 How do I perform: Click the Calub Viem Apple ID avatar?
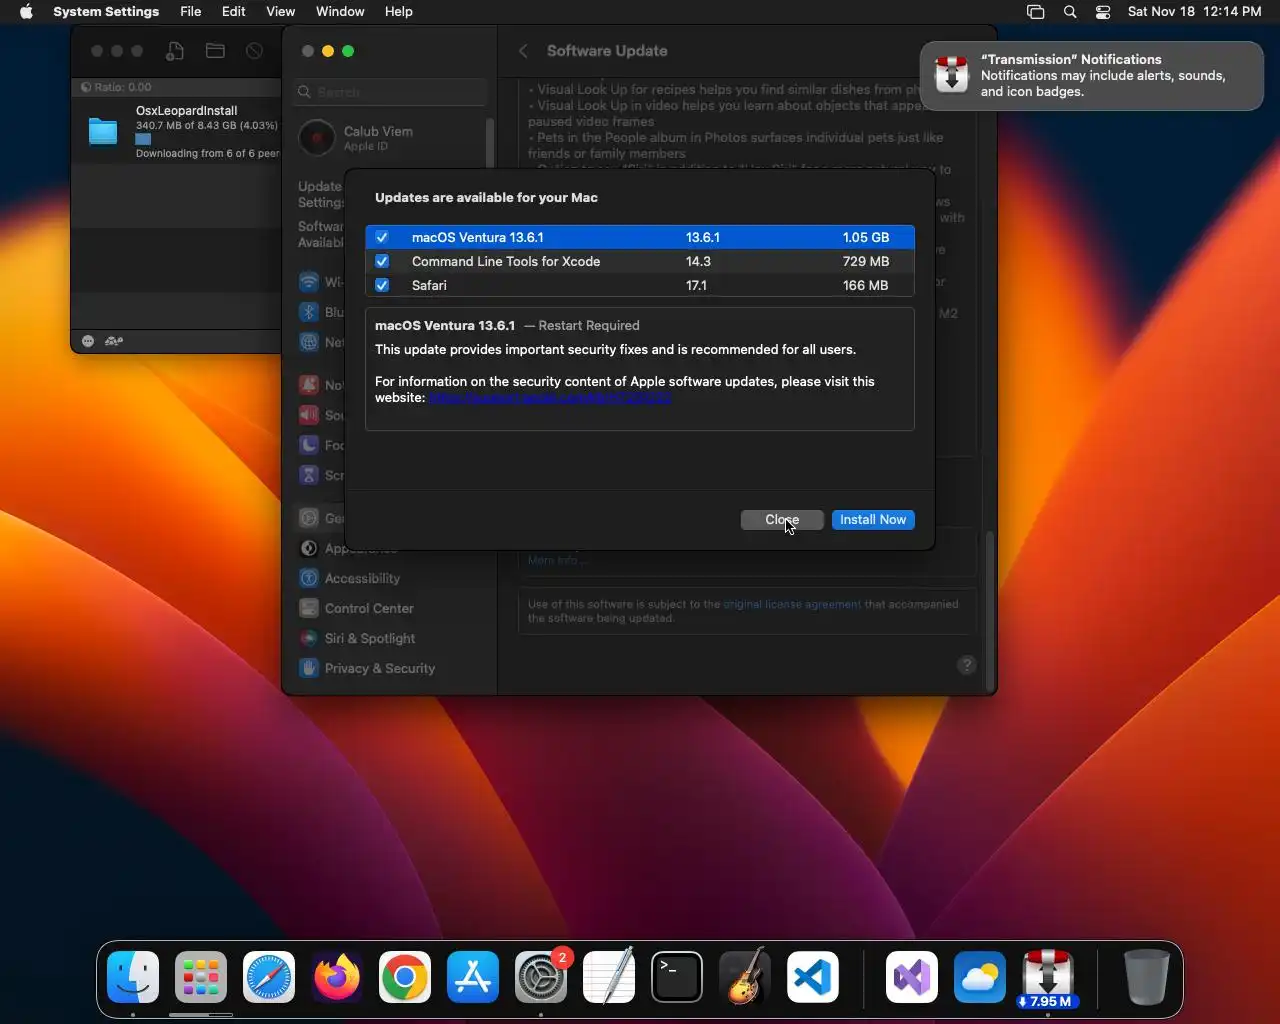coord(317,138)
